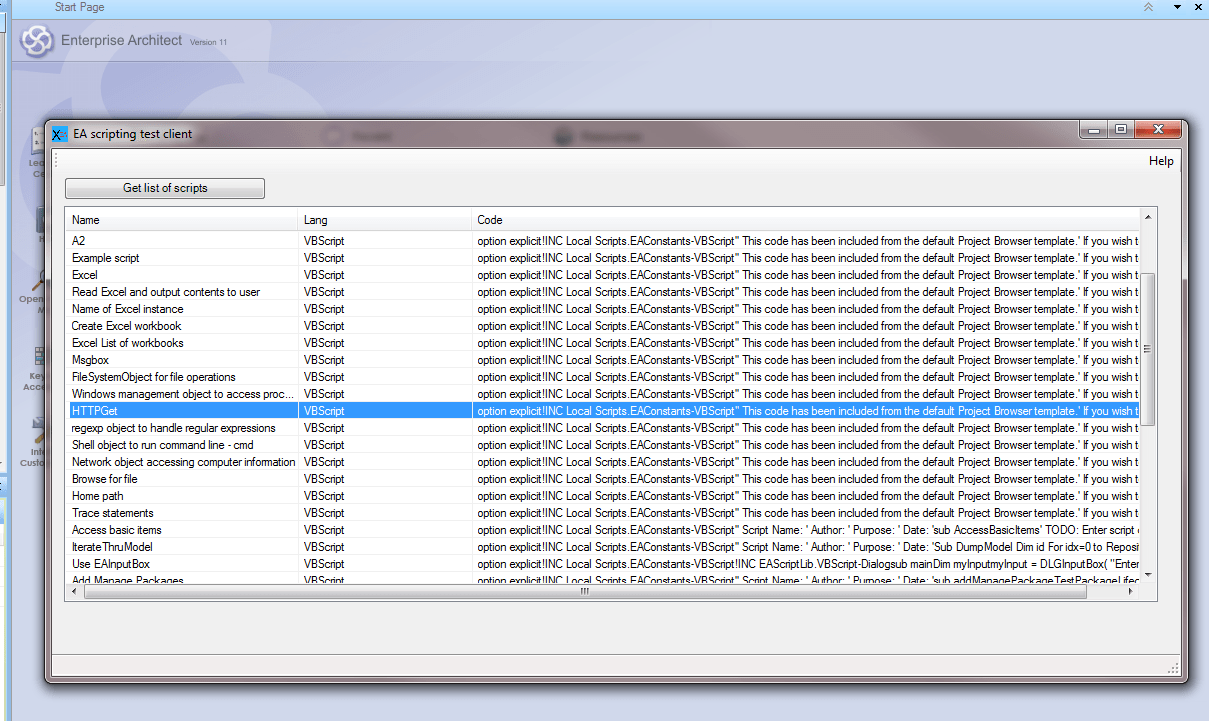
Task: Select the Home path script
Action: pos(98,496)
